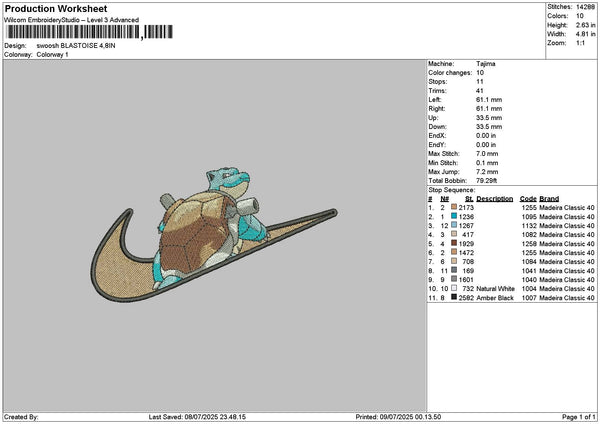Click the Stop Sequence heading
Screen dimensions: 600x424
tap(452, 189)
